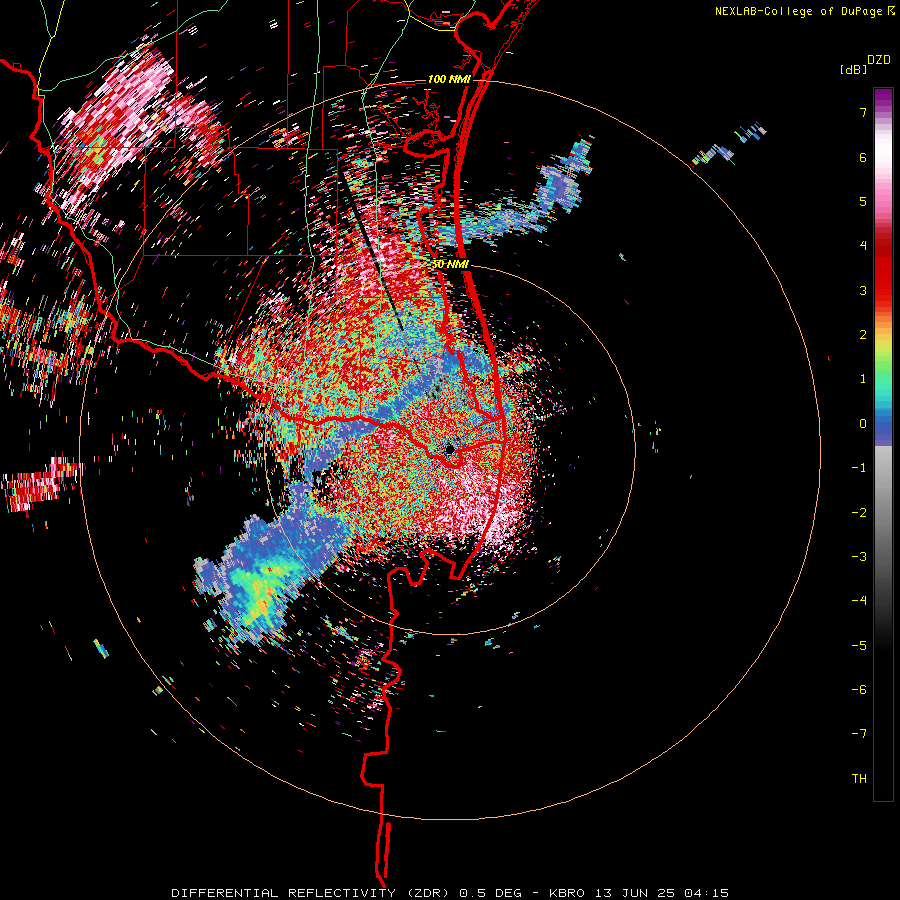Click the Differential Reflectivity caption at bottom
900x900 pixels.
point(450,893)
